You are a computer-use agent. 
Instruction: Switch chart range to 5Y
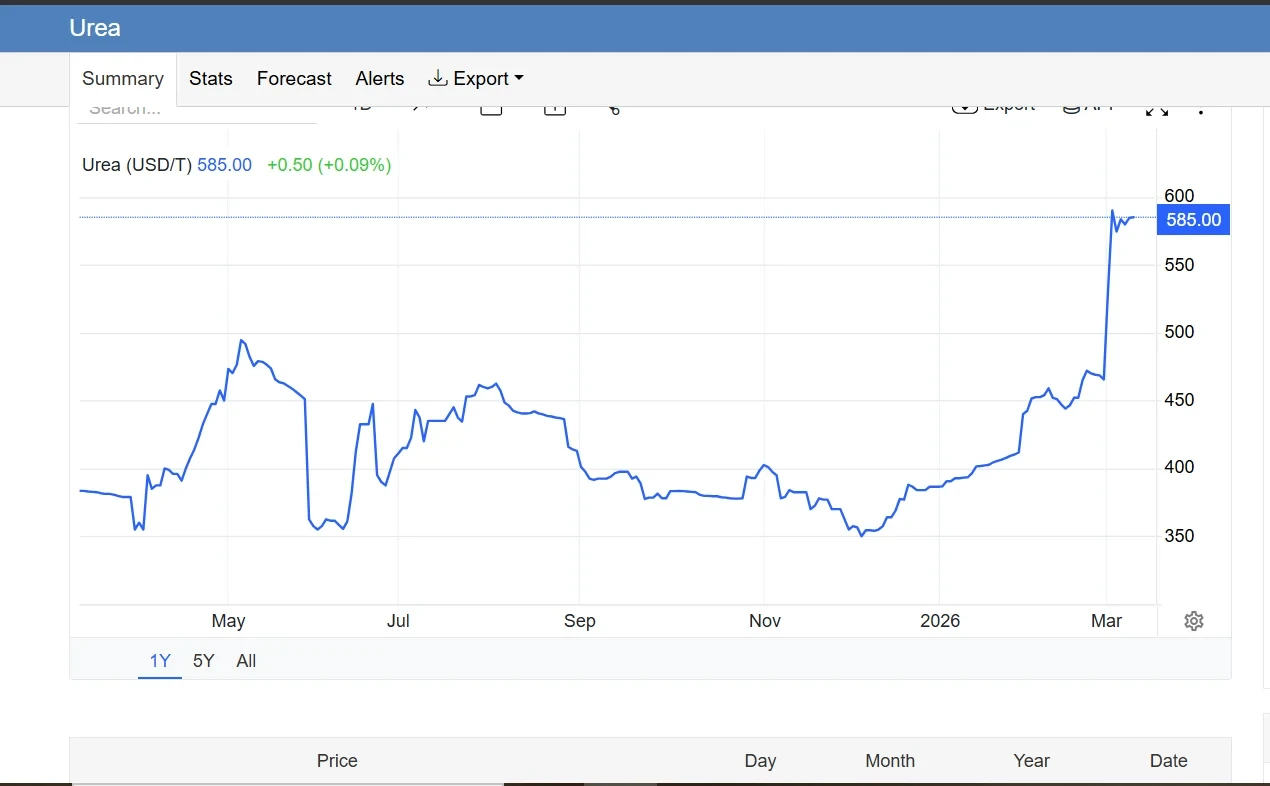point(203,661)
